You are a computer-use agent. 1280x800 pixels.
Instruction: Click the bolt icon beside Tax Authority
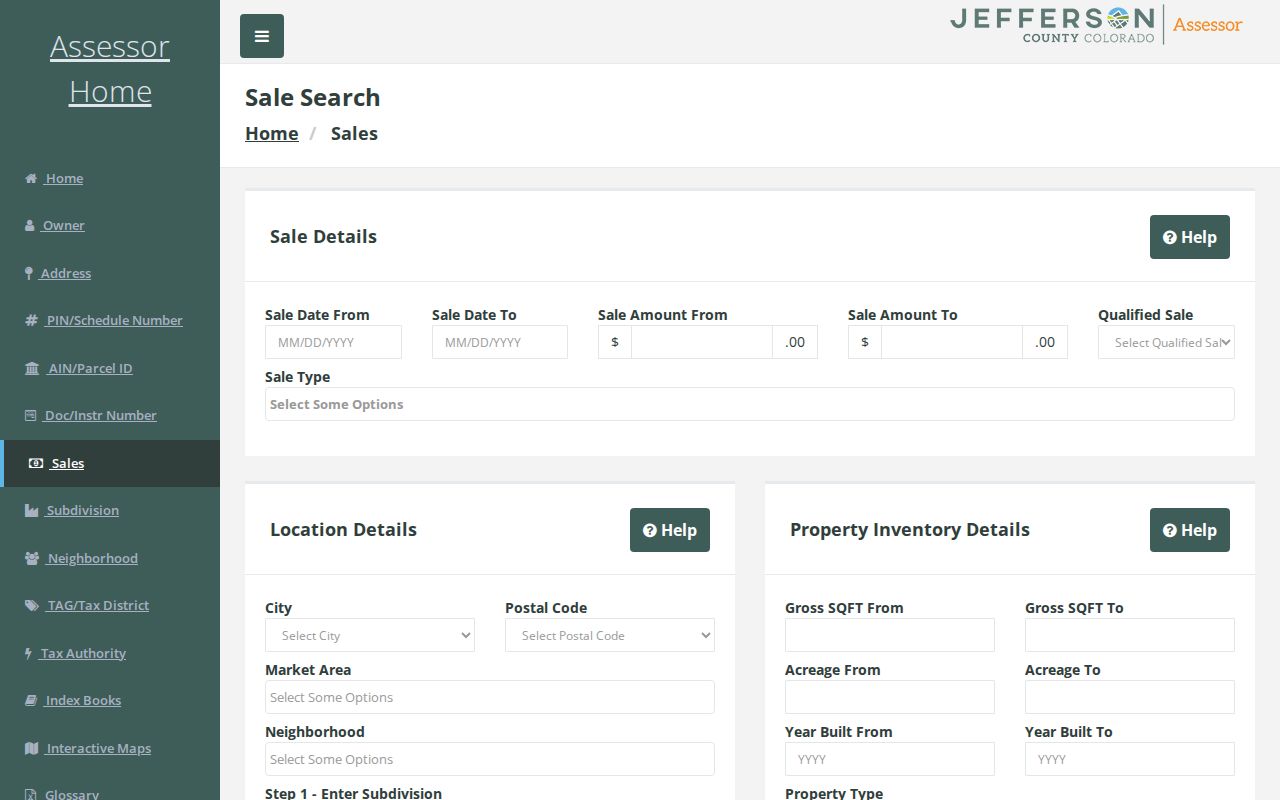[28, 653]
